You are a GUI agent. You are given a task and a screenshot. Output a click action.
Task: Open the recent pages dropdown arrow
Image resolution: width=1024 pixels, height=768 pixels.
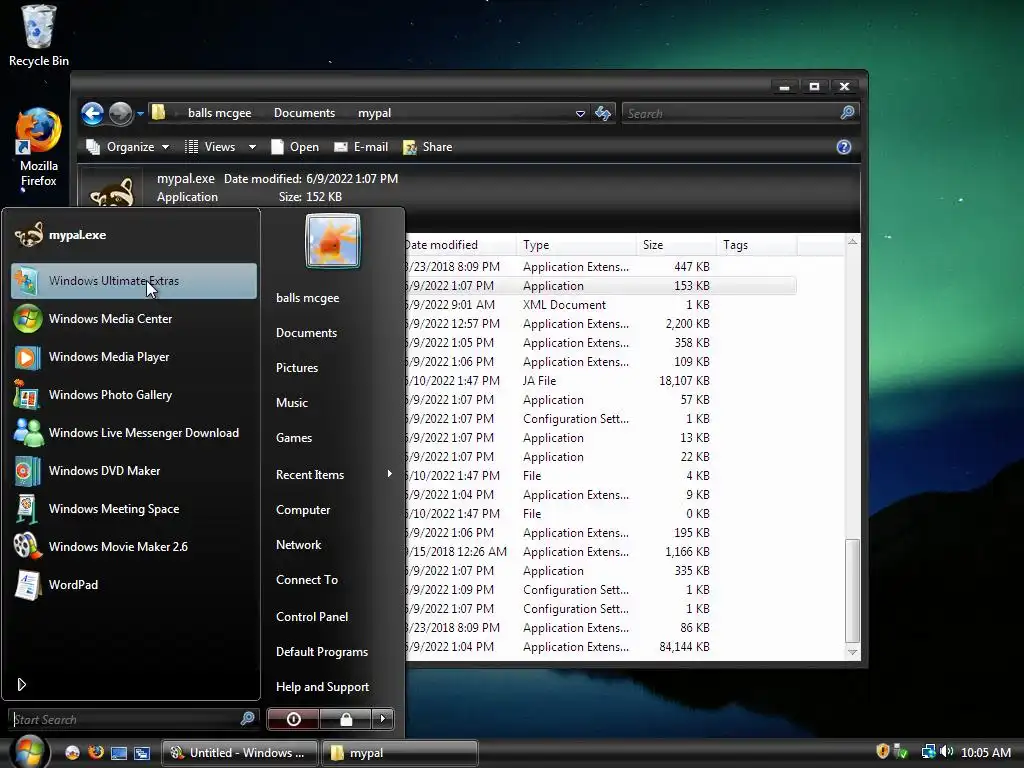pyautogui.click(x=140, y=114)
